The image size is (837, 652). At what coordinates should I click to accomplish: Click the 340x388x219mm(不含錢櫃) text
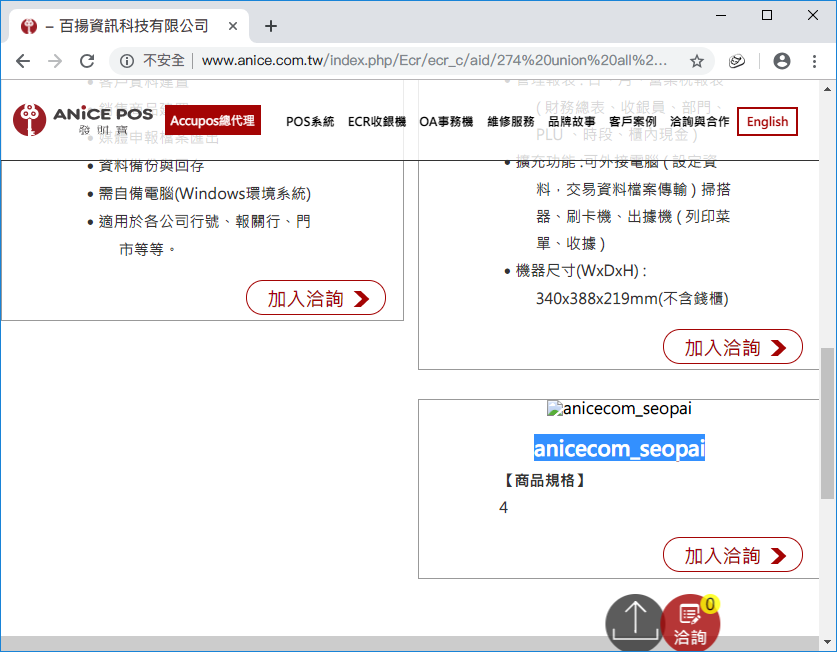[x=632, y=298]
